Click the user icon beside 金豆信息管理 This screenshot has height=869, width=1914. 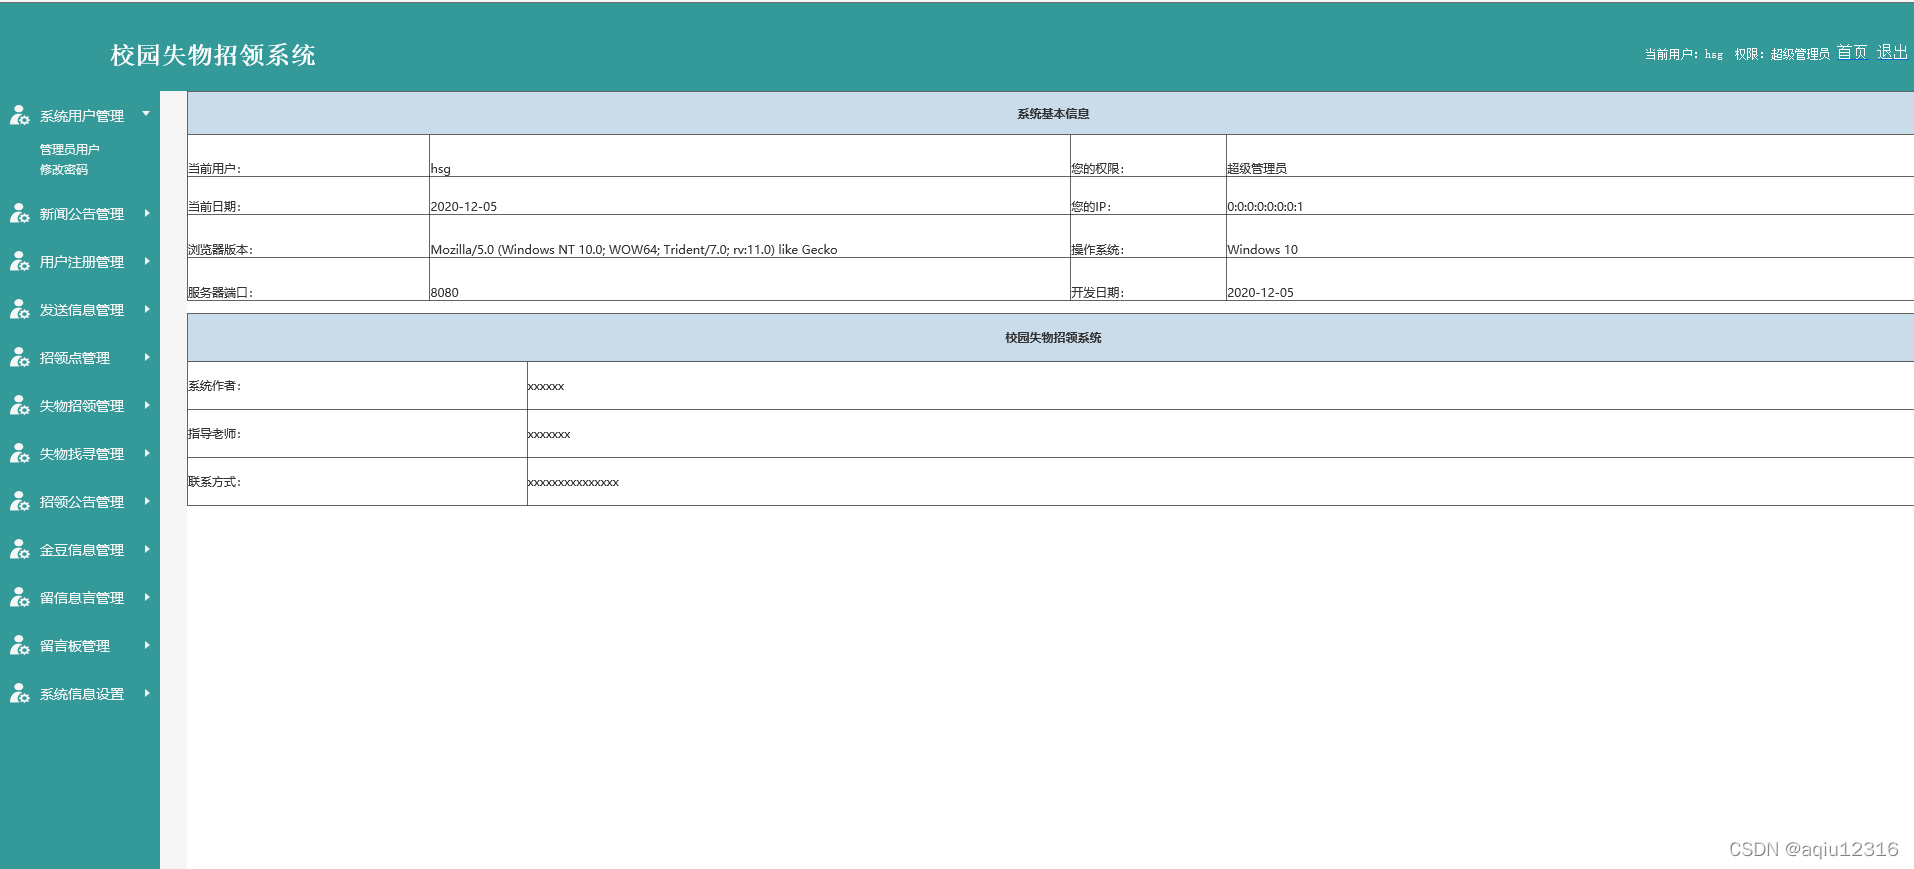[x=19, y=550]
